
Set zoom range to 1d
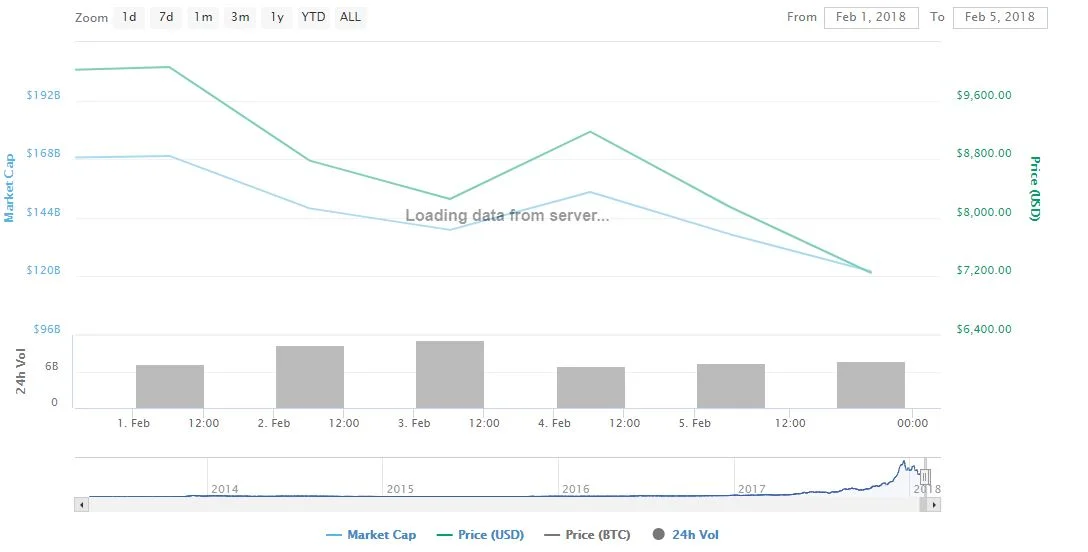pos(129,17)
